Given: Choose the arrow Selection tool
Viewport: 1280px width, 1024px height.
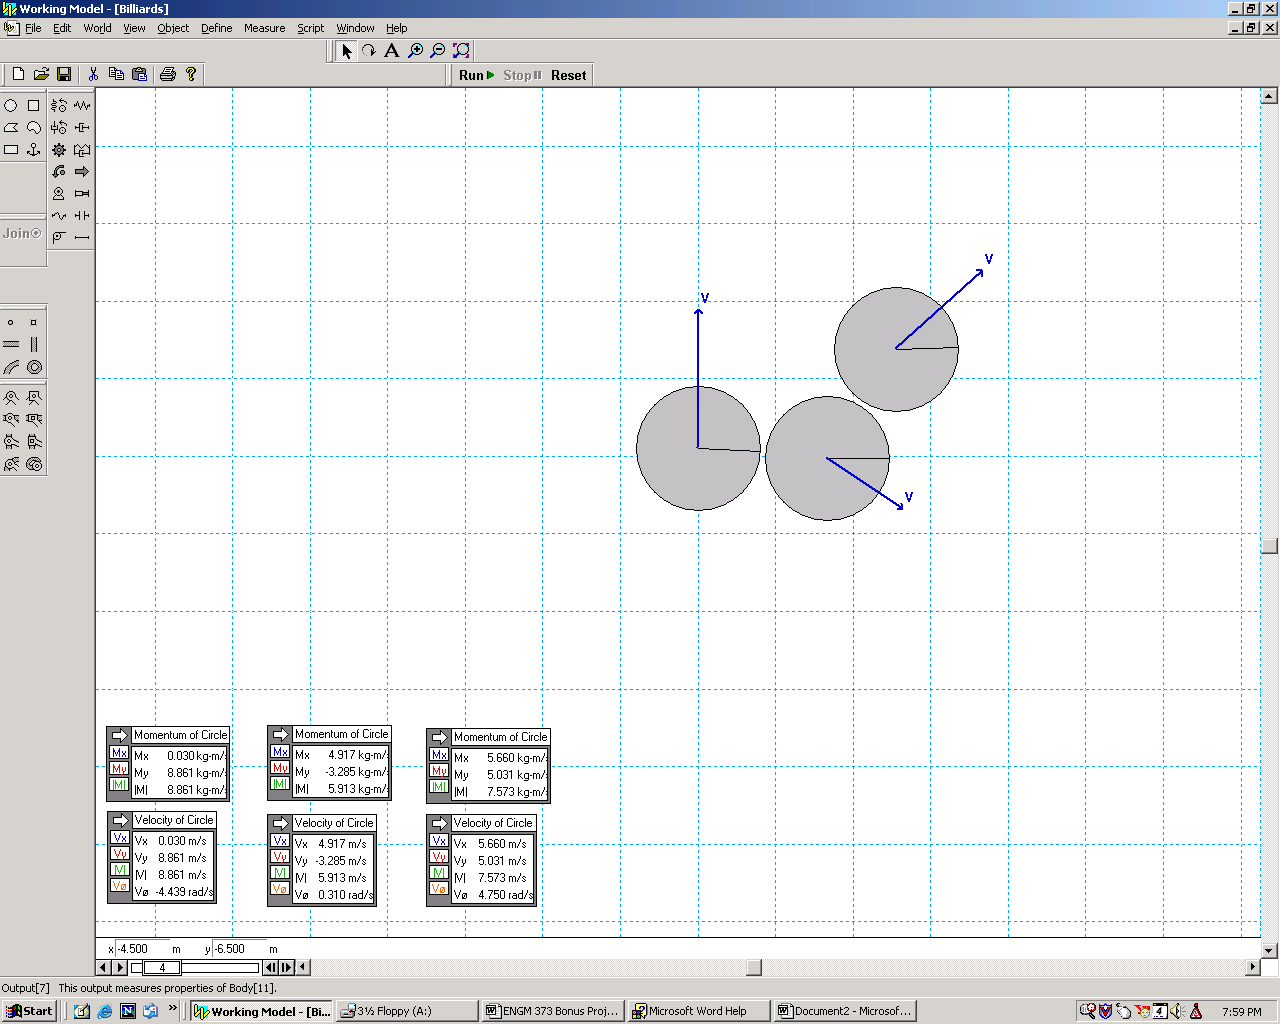Looking at the screenshot, I should pyautogui.click(x=347, y=51).
